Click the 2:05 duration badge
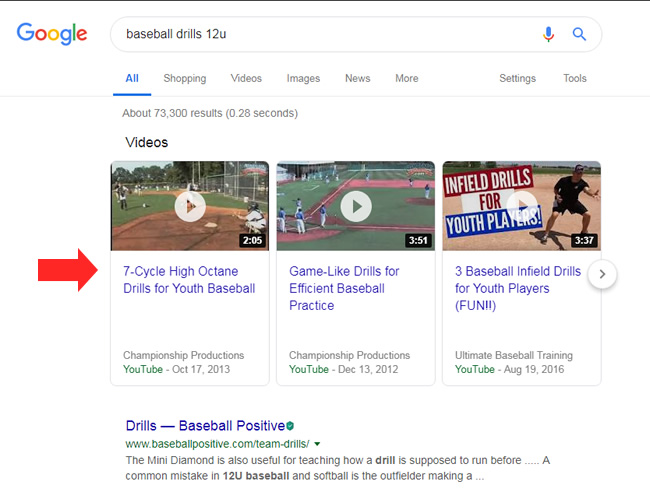650x496 pixels. tap(252, 240)
